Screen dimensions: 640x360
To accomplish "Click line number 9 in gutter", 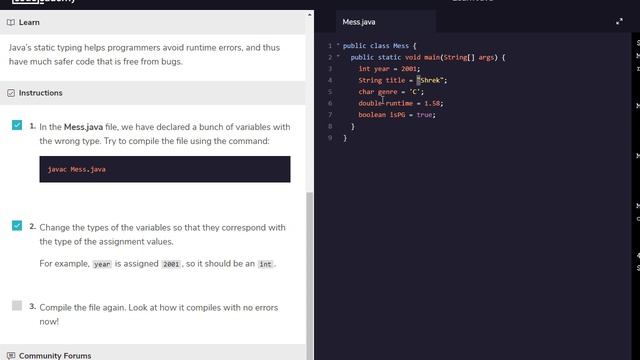I will [x=330, y=138].
